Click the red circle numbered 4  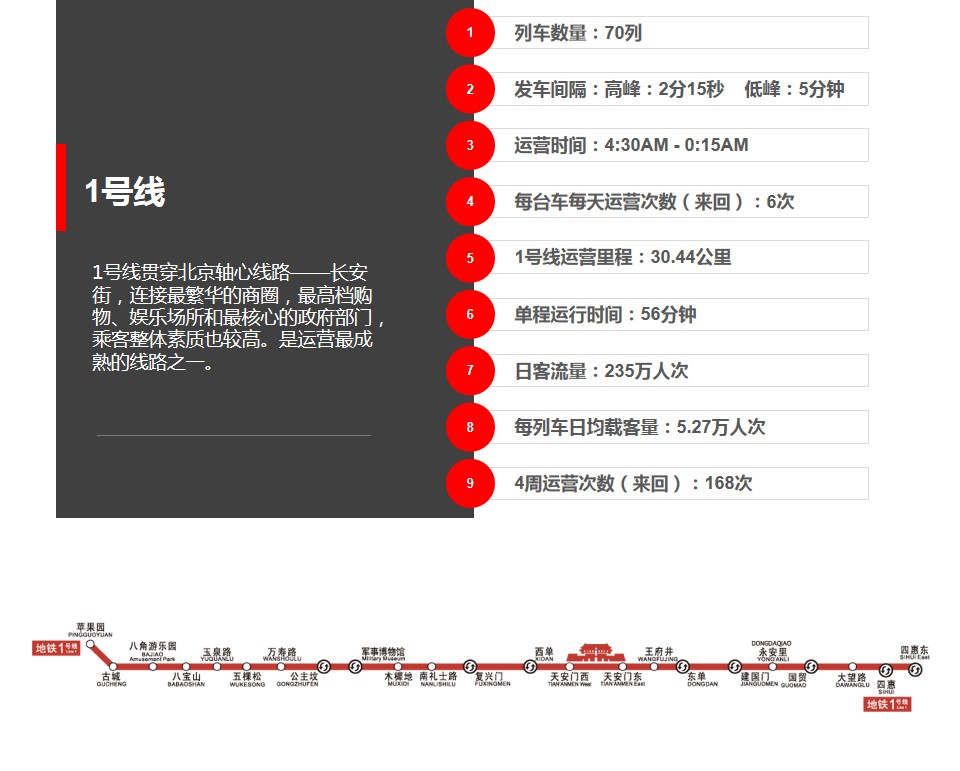pos(470,201)
